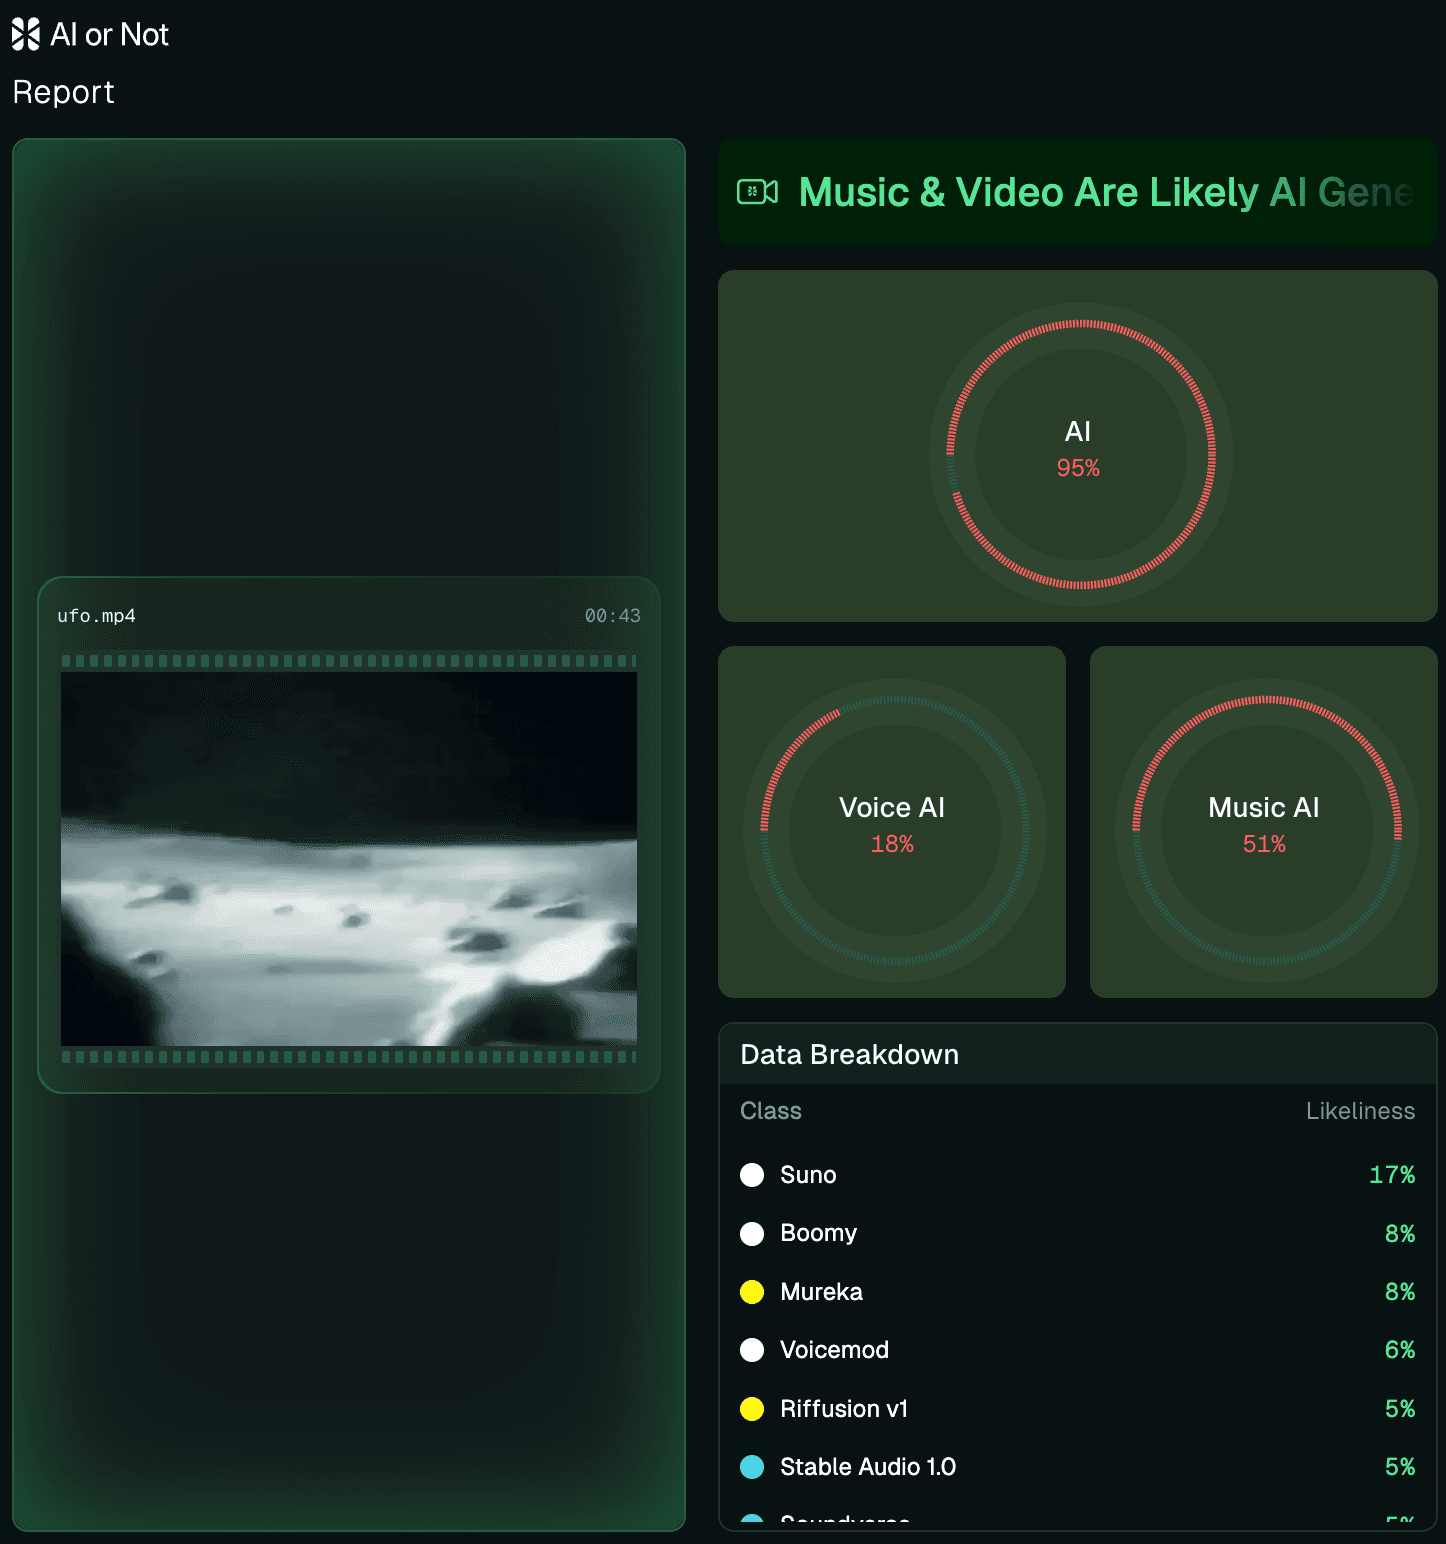Sort by the Likeliness column header

pos(1360,1111)
